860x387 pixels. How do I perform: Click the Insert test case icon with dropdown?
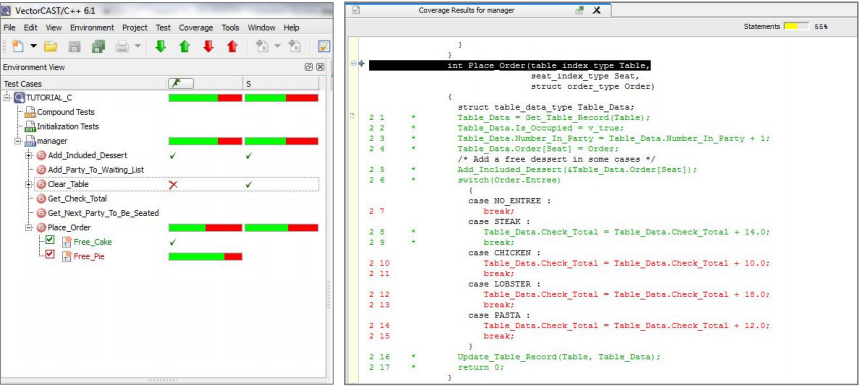263,47
